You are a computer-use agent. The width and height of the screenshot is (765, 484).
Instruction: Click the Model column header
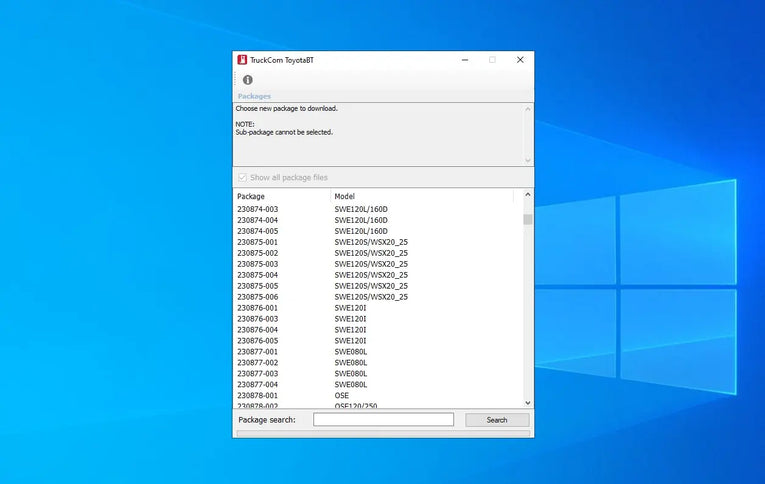tap(422, 196)
